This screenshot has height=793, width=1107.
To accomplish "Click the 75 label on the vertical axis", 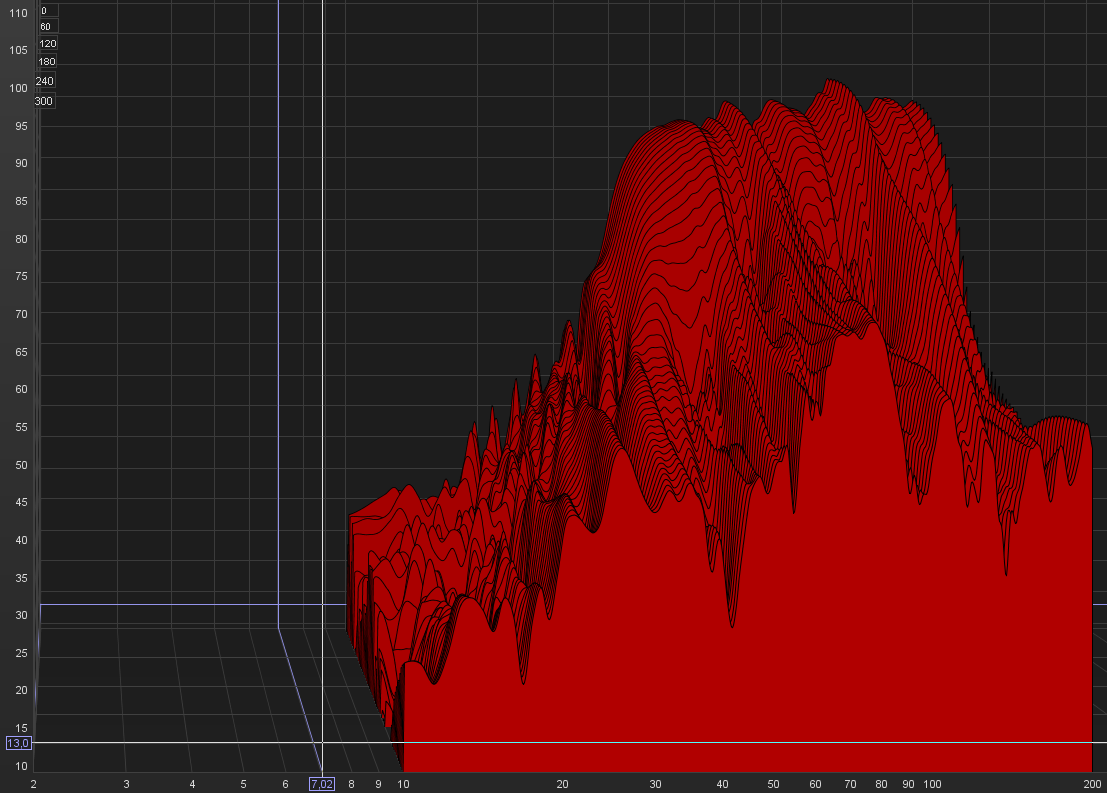I will [21, 276].
